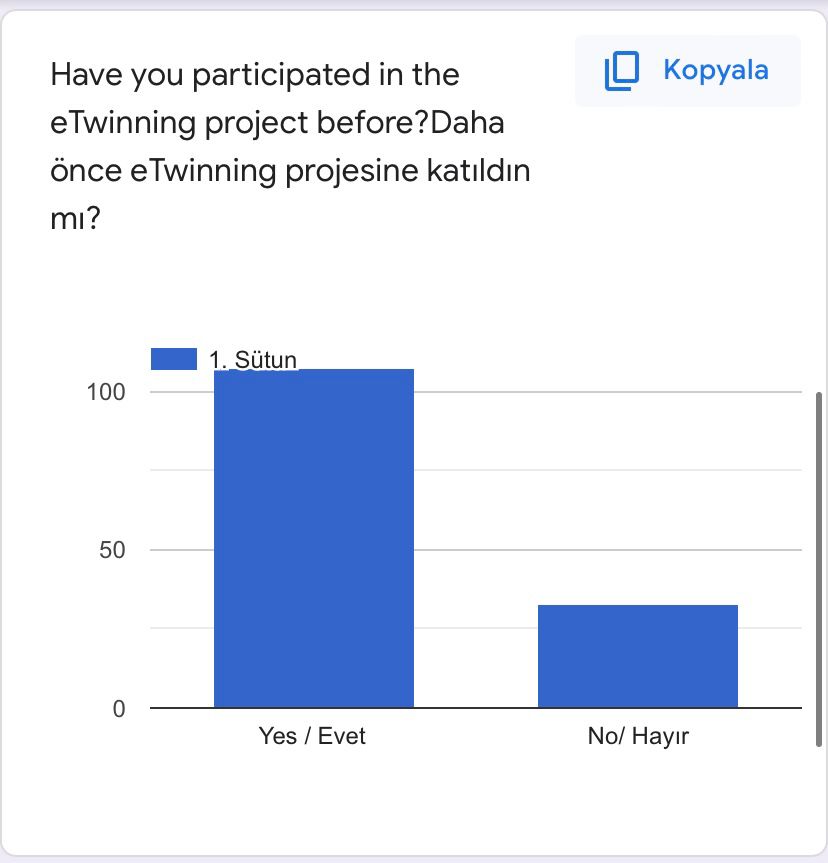Select the question title text
Image resolution: width=828 pixels, height=863 pixels.
(290, 145)
